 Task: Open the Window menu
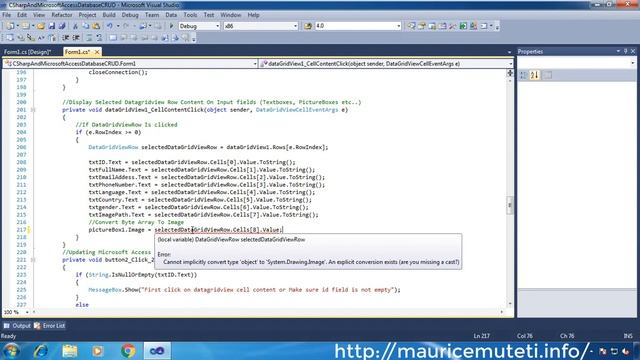231,15
